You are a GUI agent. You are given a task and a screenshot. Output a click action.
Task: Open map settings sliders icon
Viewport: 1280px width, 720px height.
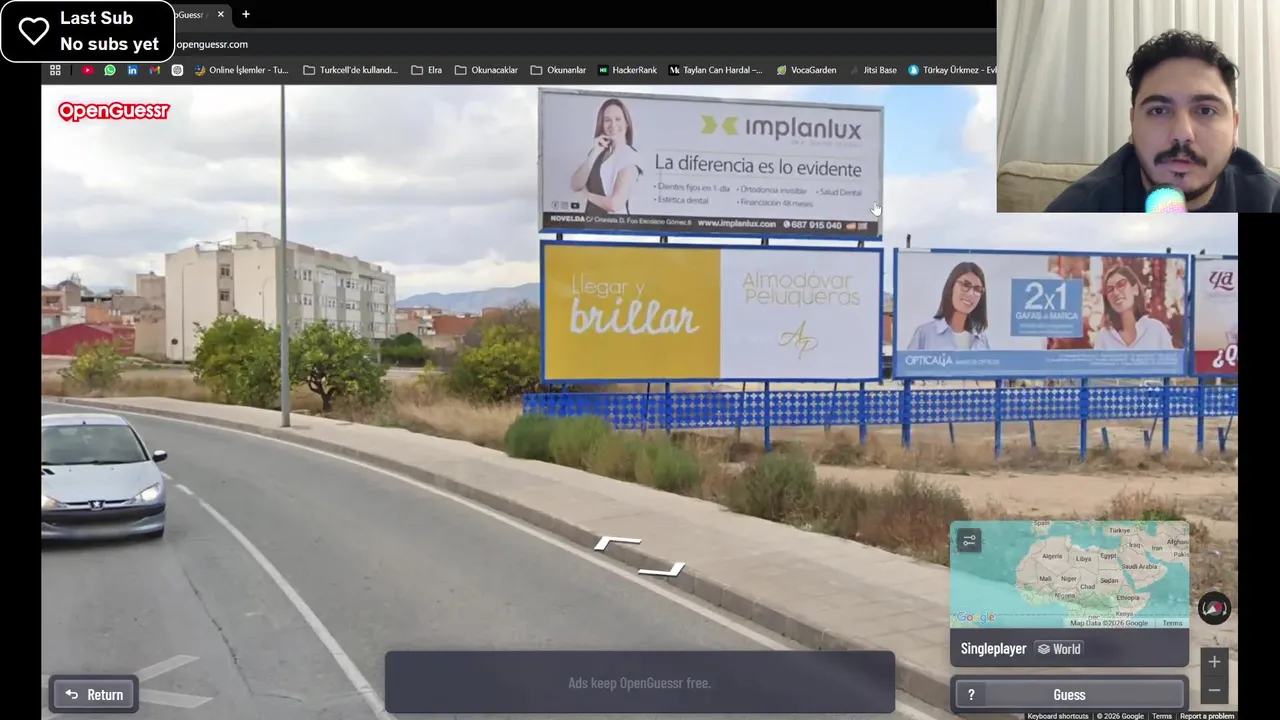(969, 541)
